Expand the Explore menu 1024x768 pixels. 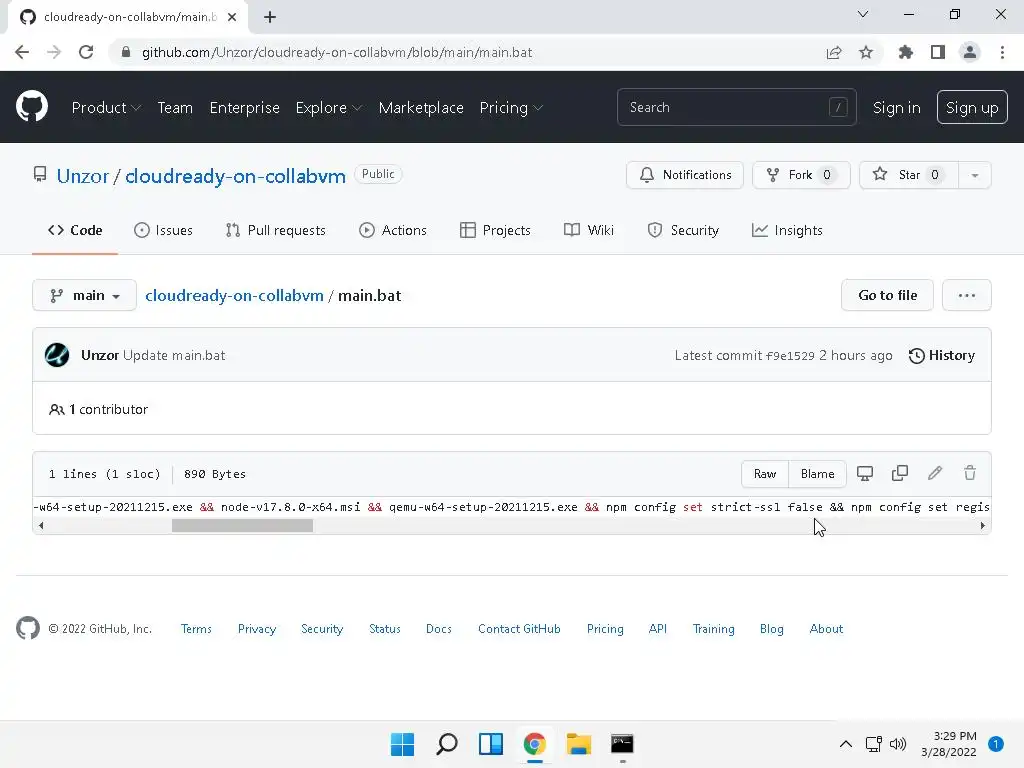328,108
